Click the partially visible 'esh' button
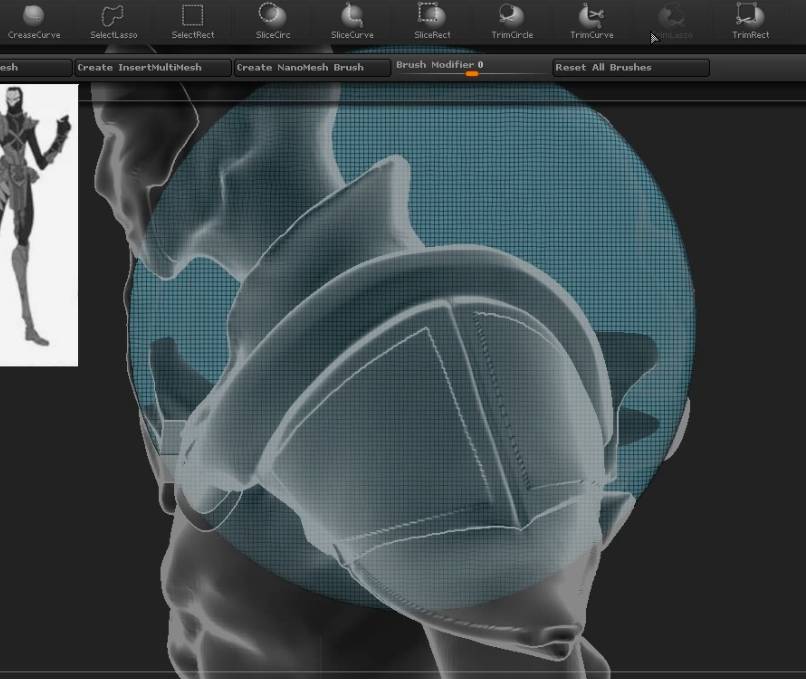 click(35, 68)
